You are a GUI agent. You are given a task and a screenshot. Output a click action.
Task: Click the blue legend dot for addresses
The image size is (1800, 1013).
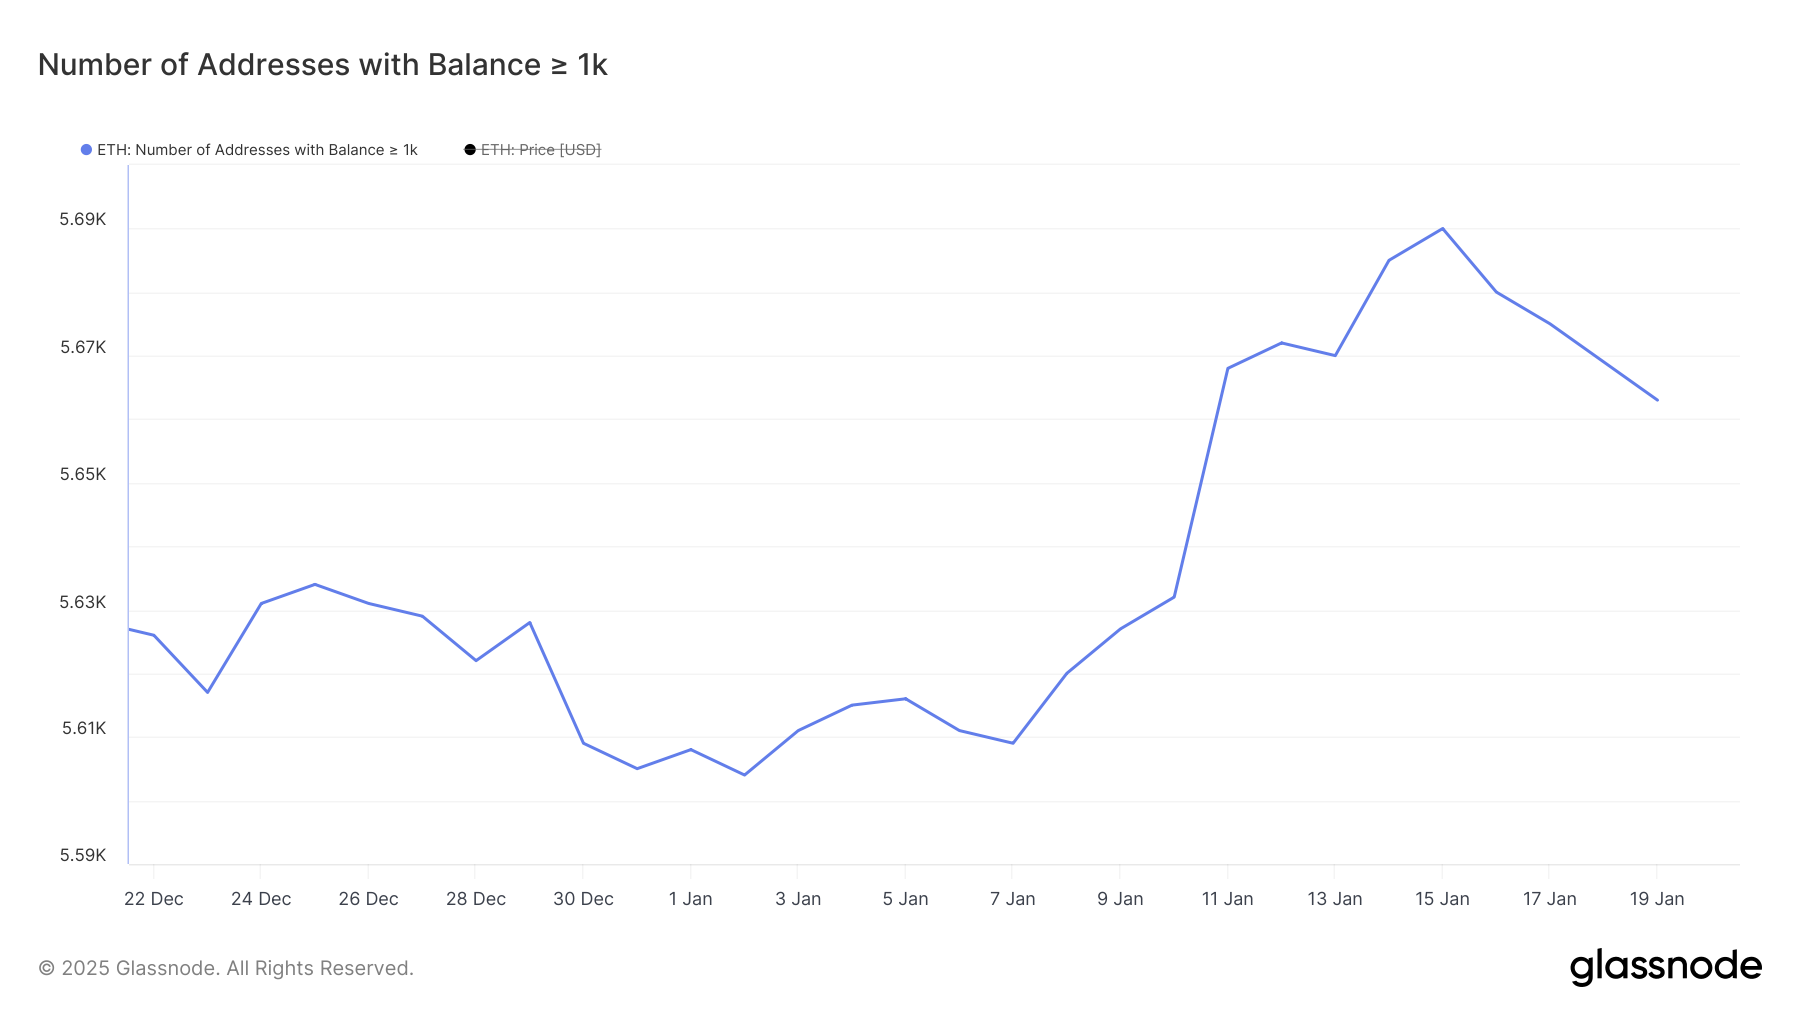(86, 150)
